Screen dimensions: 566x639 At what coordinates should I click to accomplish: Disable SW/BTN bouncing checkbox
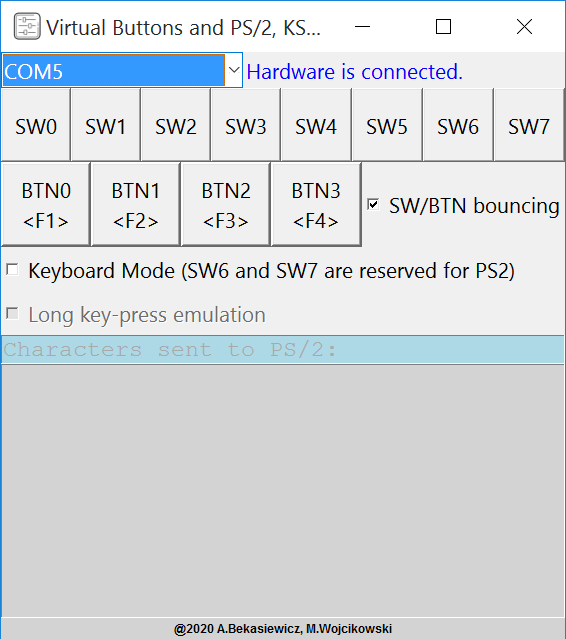click(373, 204)
